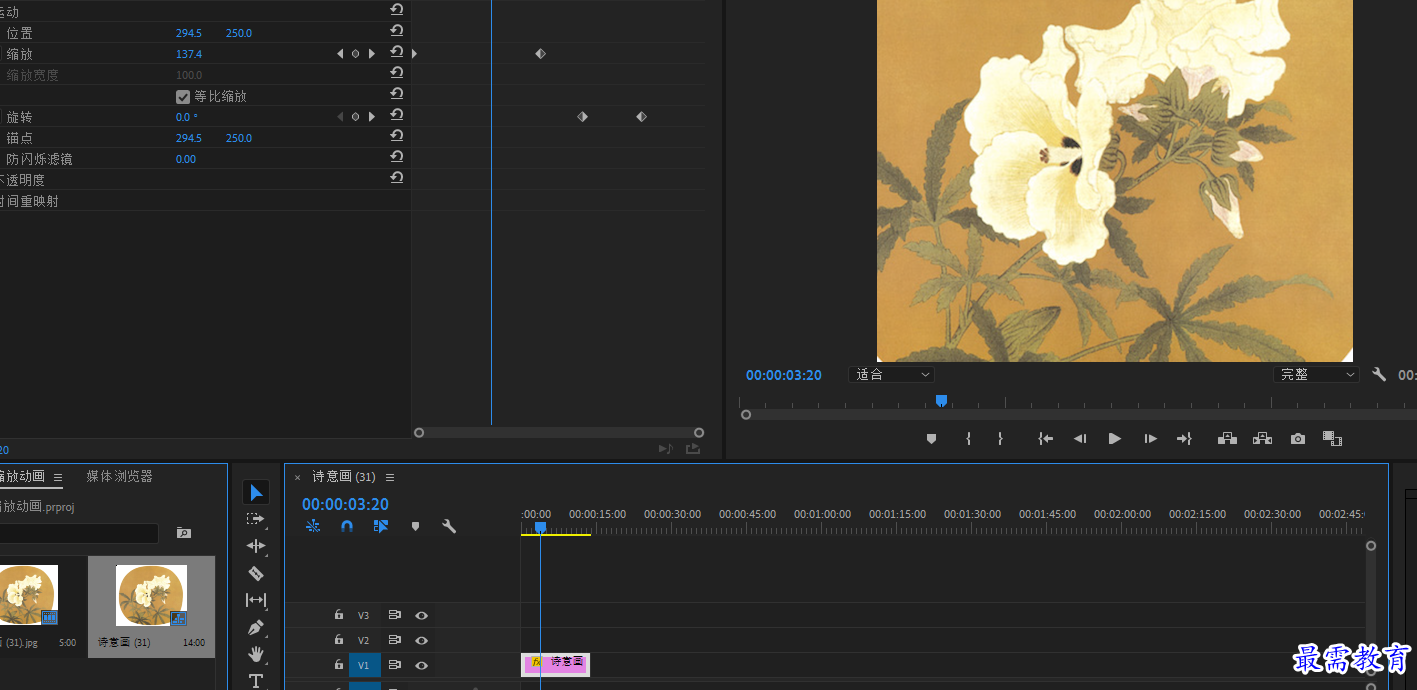Reset the 防闪烁滤镜 parameter
Viewport: 1417px width, 690px height.
(397, 158)
